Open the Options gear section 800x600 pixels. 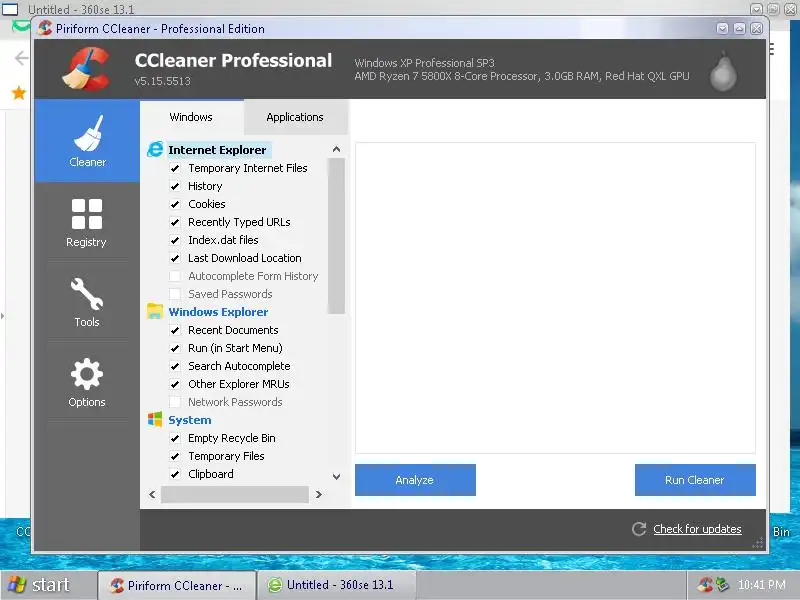[x=87, y=374]
